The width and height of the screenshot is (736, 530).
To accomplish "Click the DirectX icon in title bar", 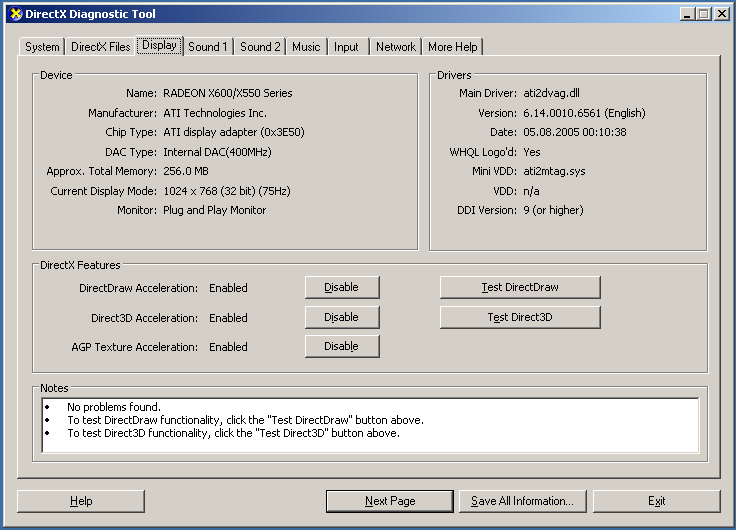I will [15, 14].
